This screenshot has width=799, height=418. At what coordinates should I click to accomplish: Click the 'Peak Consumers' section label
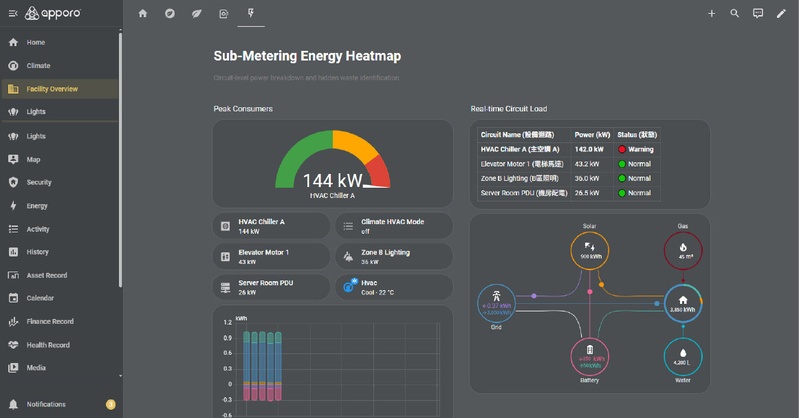click(x=243, y=109)
